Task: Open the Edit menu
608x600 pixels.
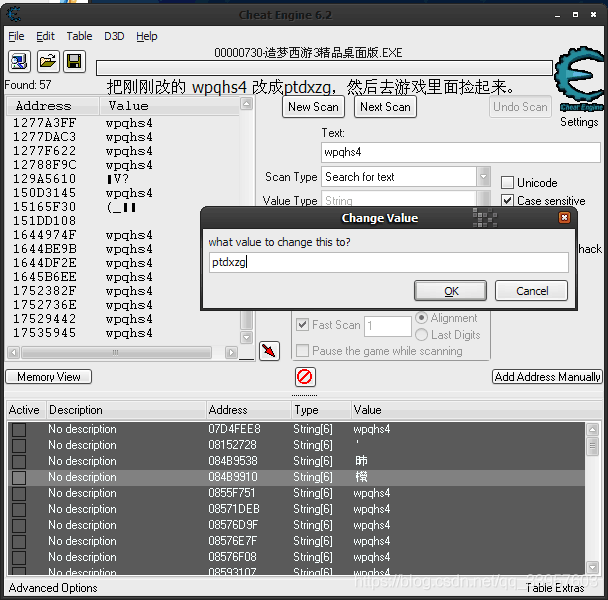Action: click(x=45, y=36)
